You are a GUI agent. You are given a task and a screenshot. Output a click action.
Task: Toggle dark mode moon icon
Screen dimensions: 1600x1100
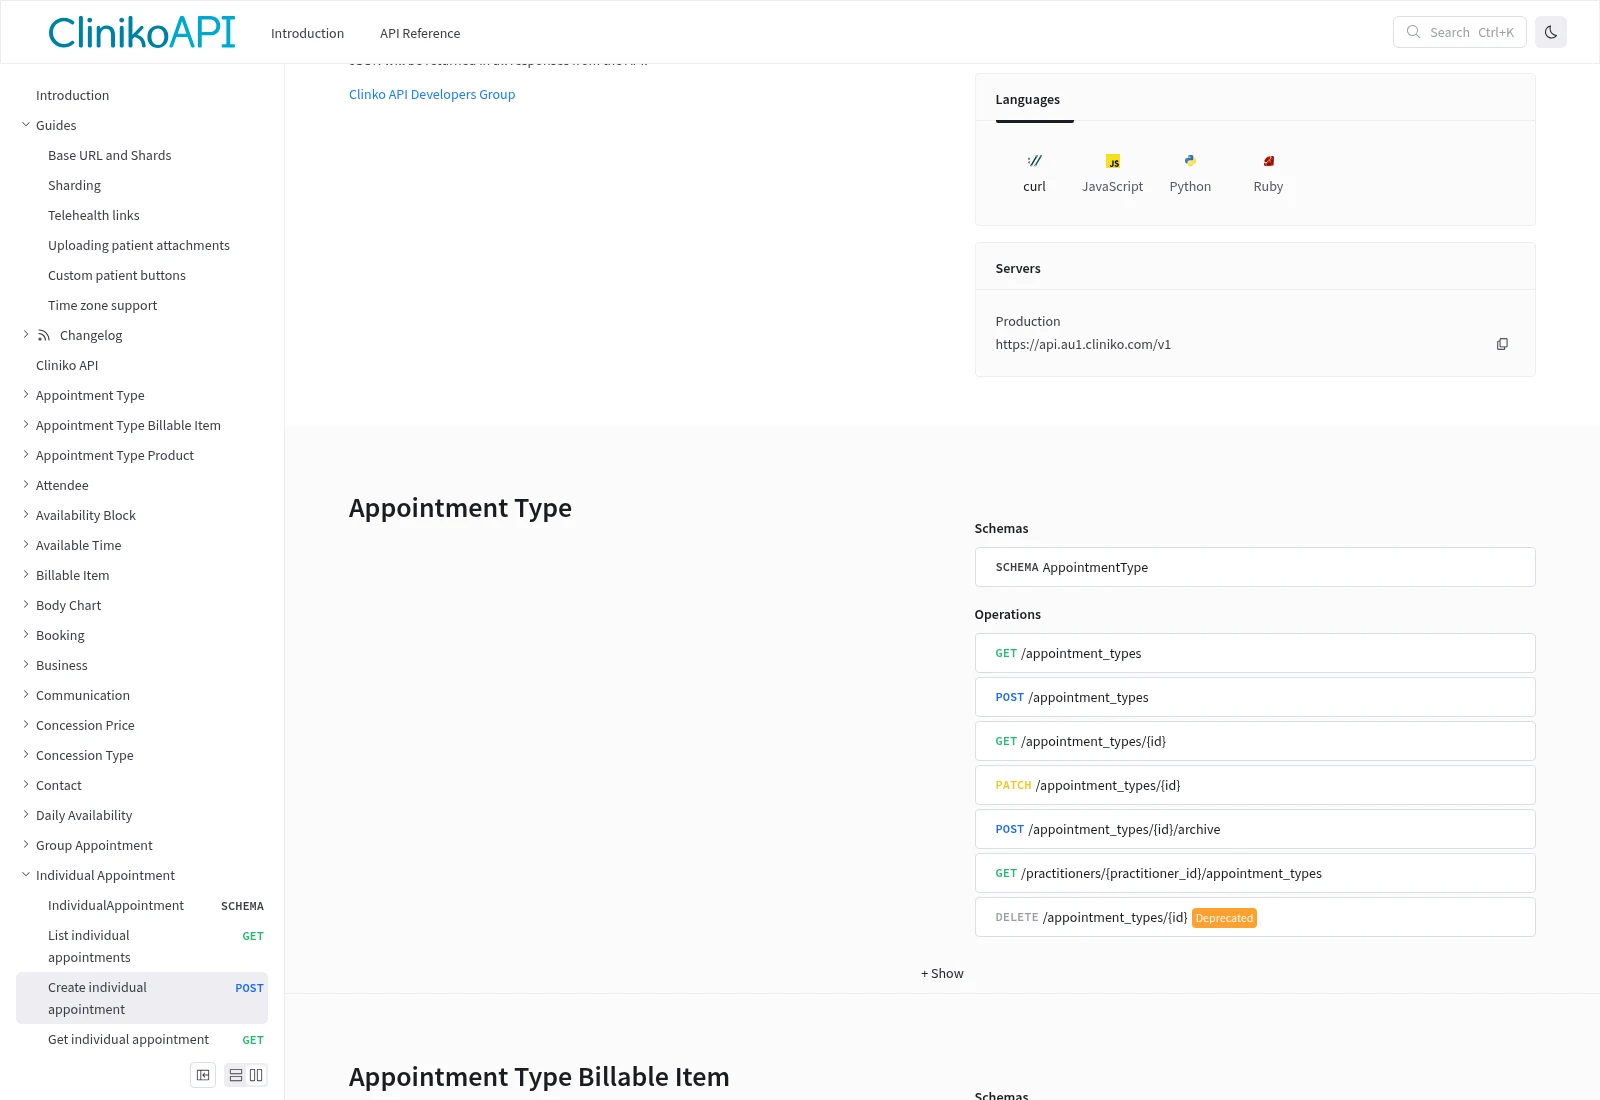tap(1551, 32)
